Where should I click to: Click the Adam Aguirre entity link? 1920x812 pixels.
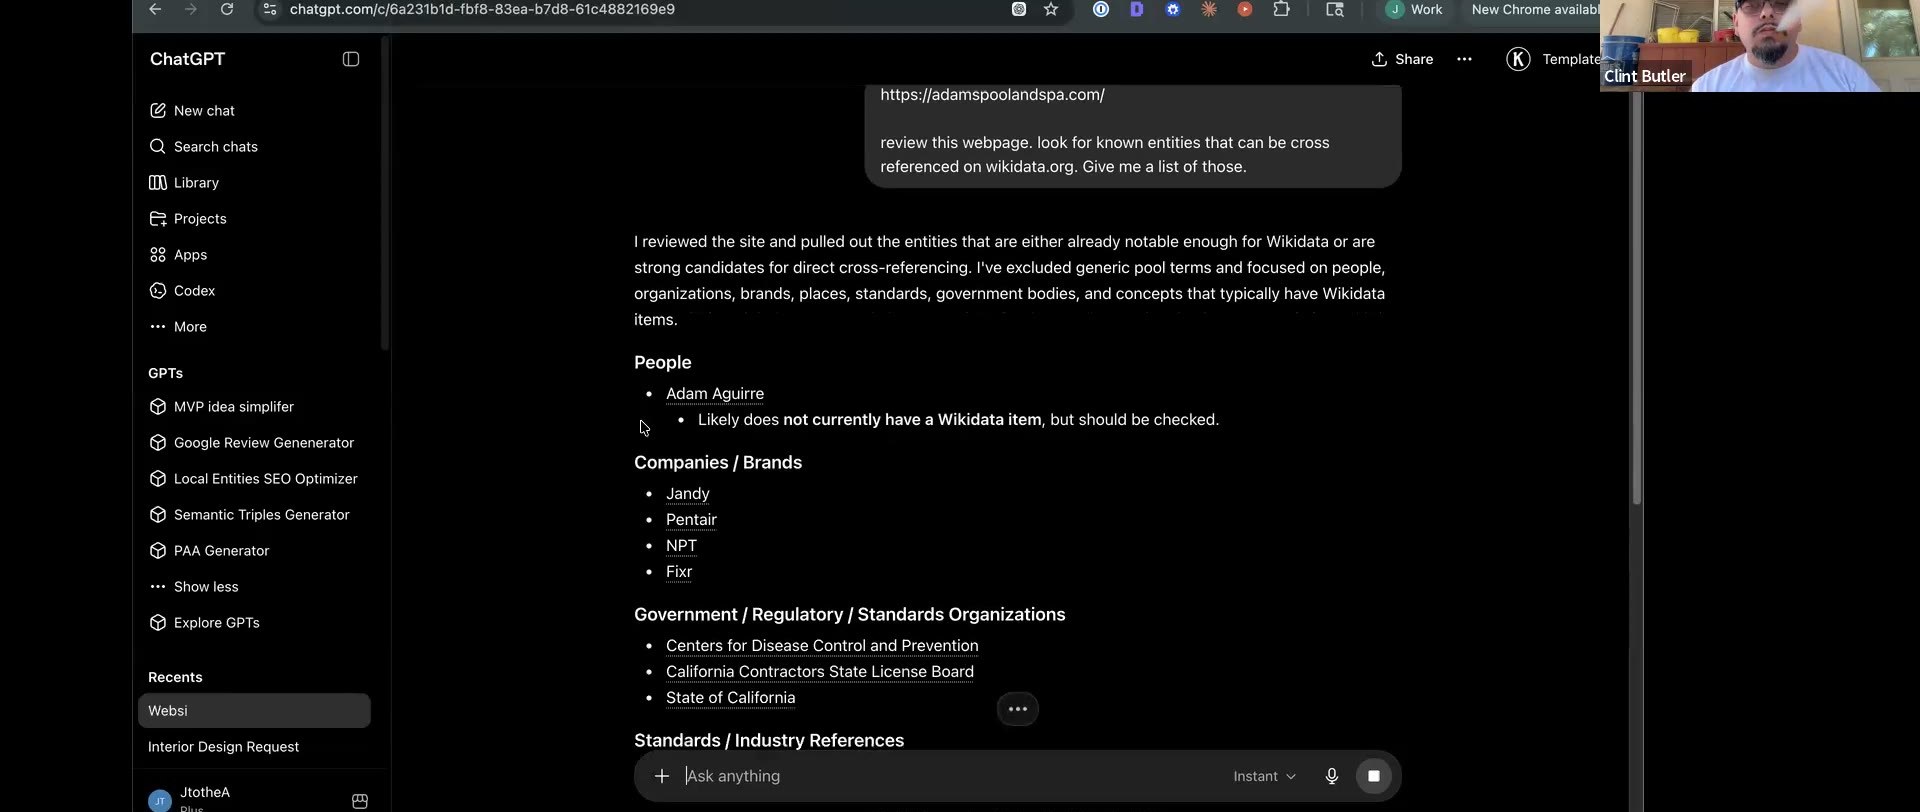715,394
